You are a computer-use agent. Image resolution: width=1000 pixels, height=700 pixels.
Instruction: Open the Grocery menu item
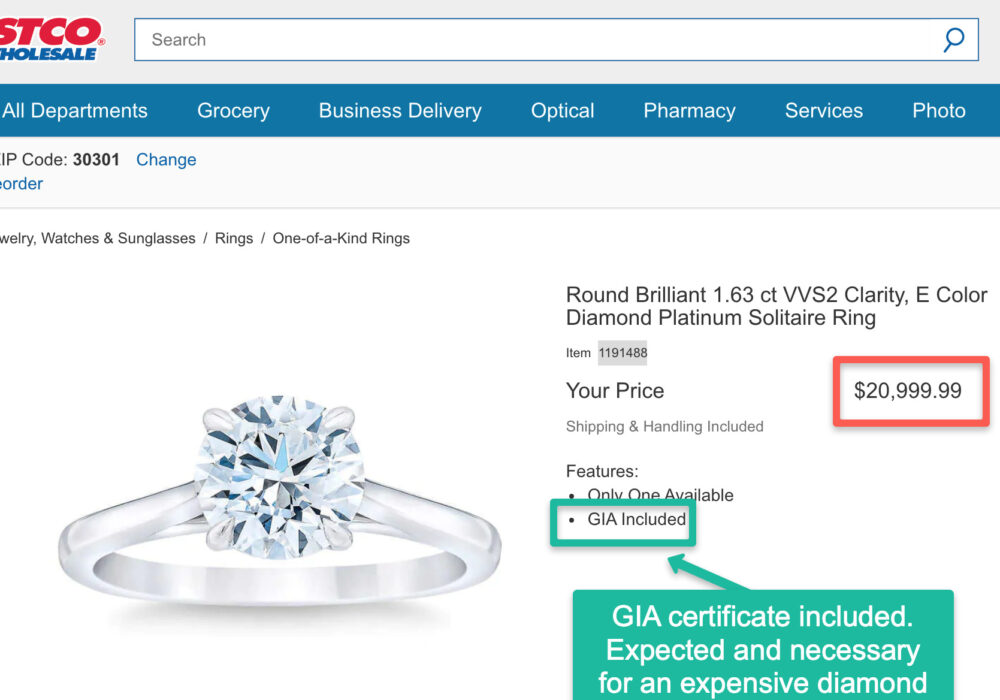[x=233, y=111]
